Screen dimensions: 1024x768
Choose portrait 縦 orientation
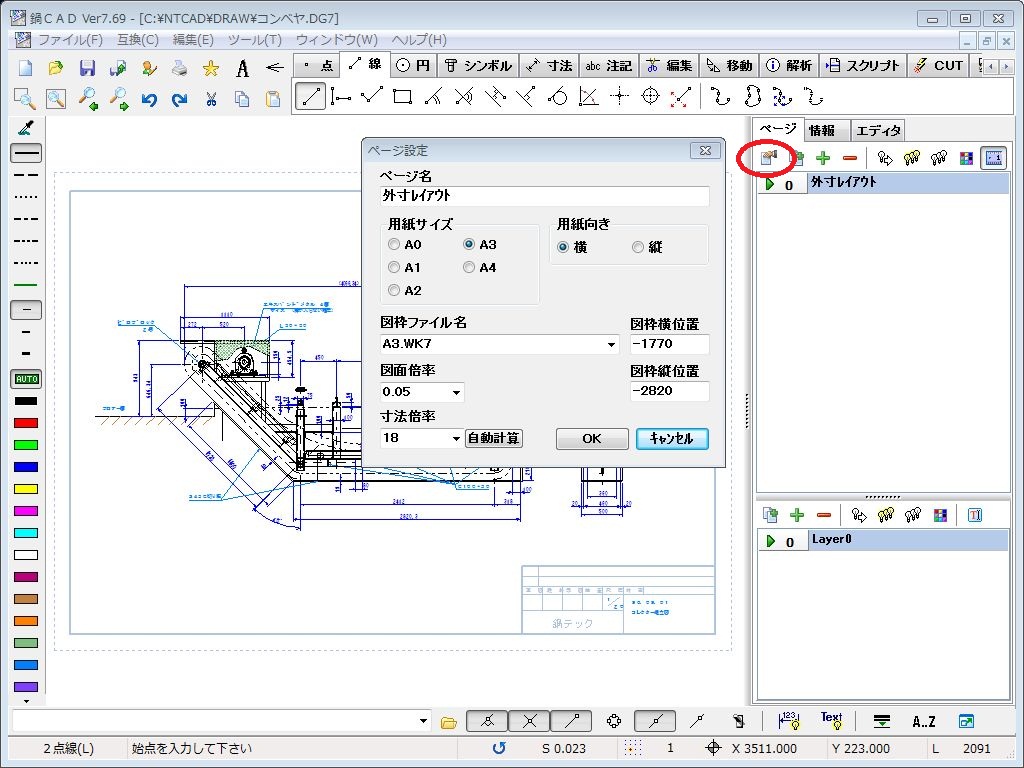(638, 248)
